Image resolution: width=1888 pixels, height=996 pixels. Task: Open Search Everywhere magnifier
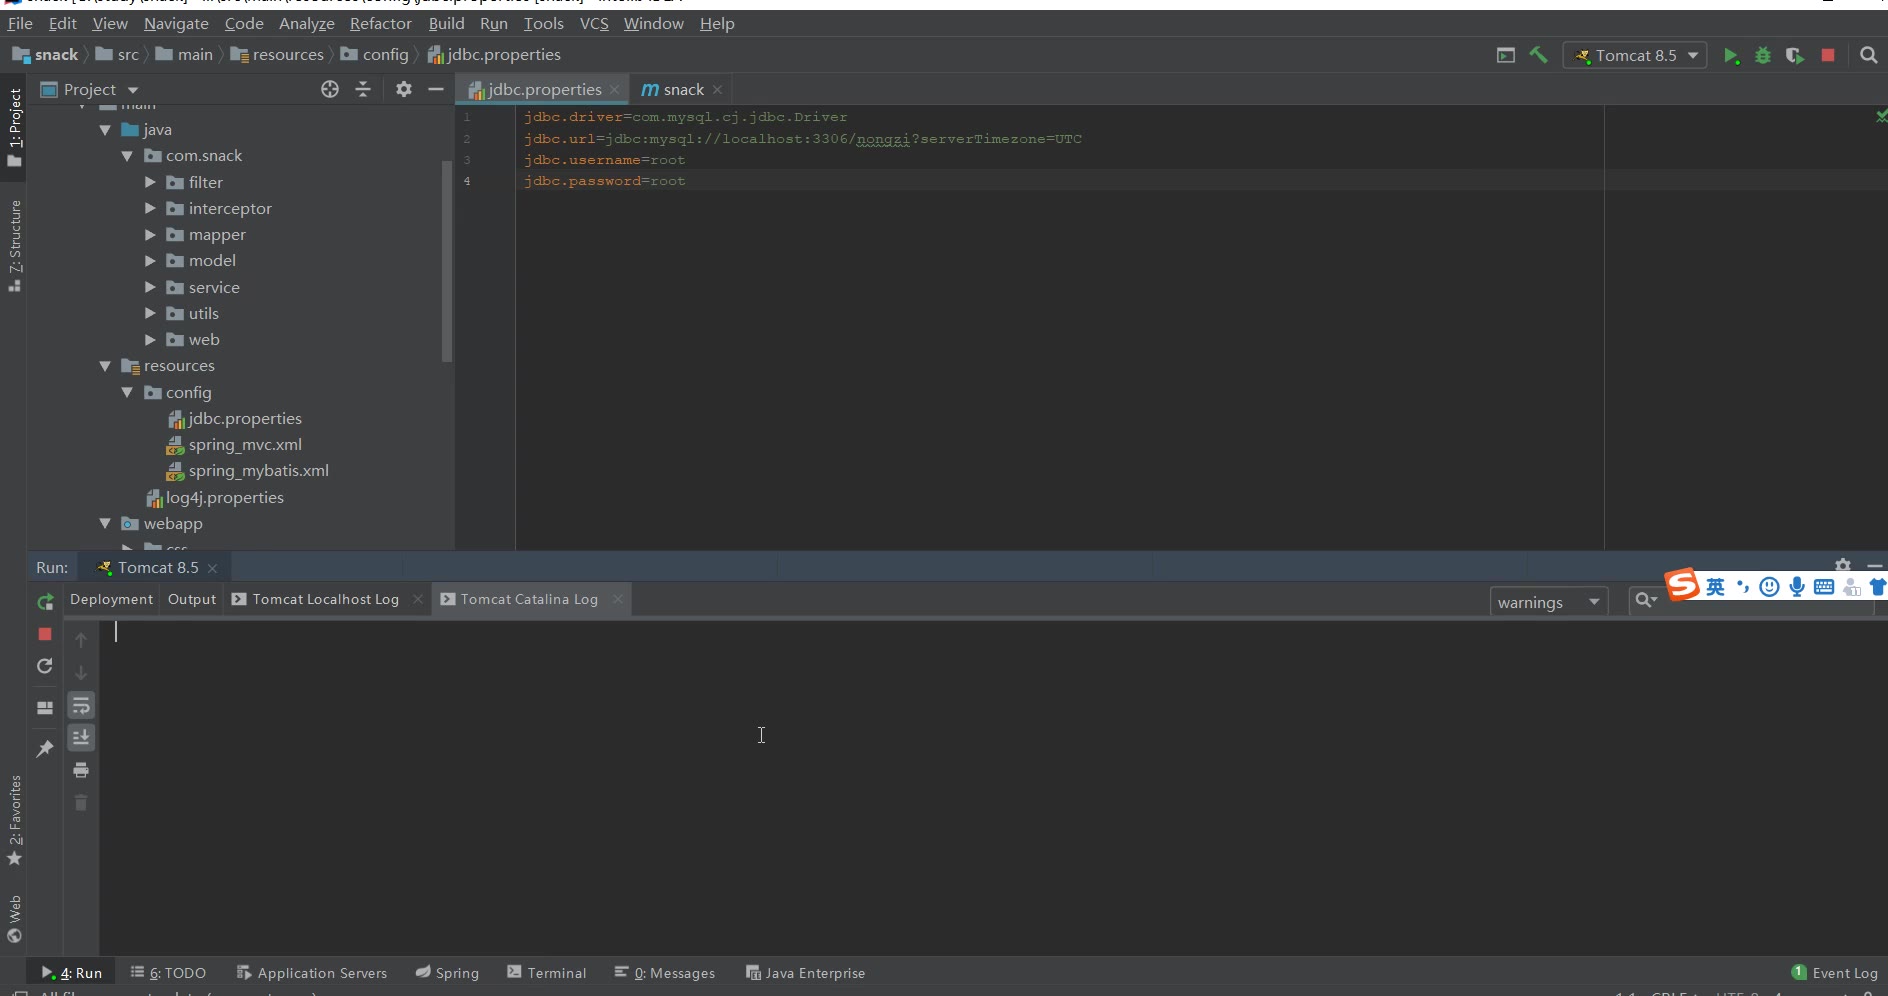click(x=1868, y=56)
